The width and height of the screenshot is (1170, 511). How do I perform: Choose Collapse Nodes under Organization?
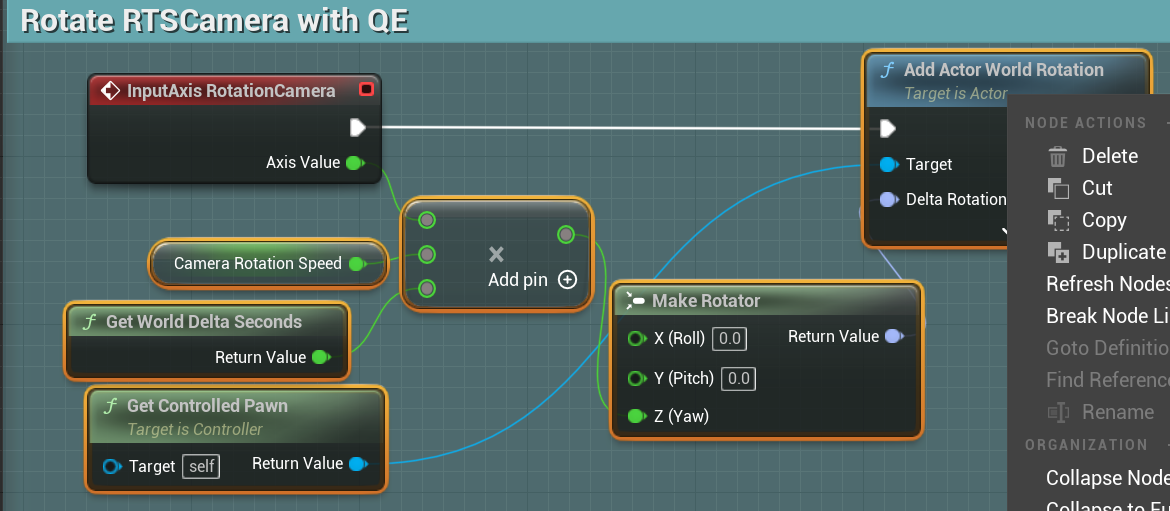[x=1108, y=477]
